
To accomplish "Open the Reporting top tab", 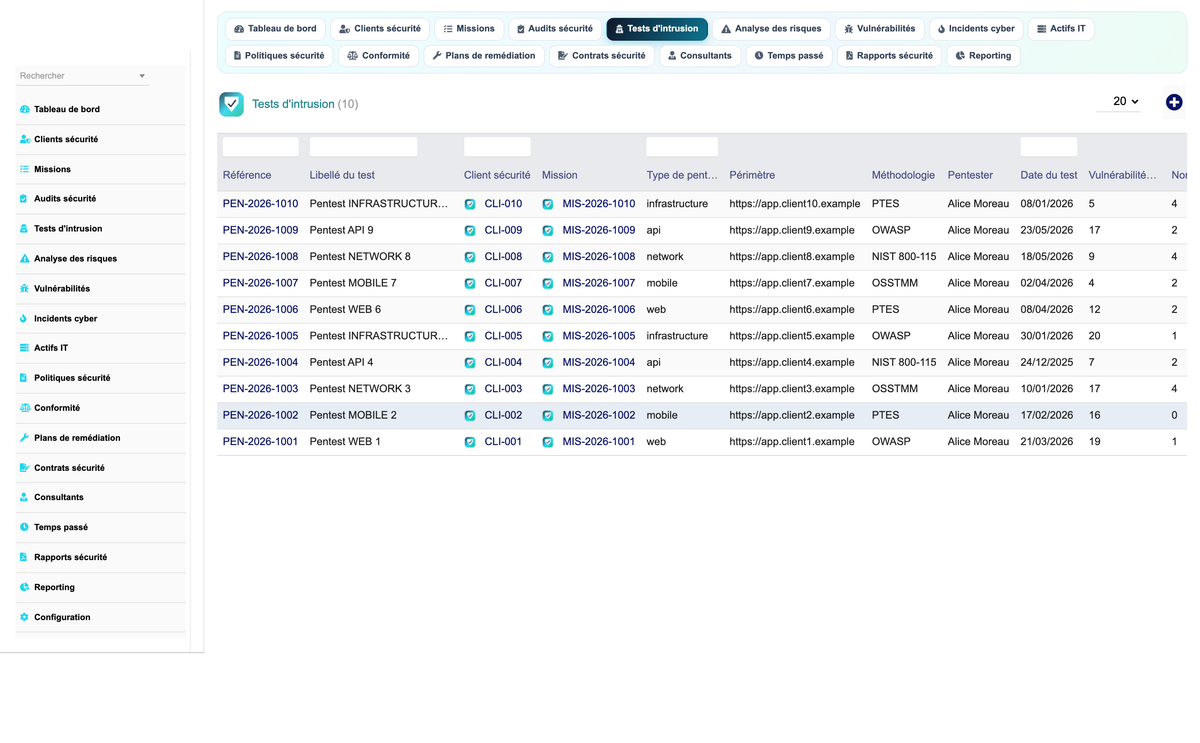I will [983, 56].
